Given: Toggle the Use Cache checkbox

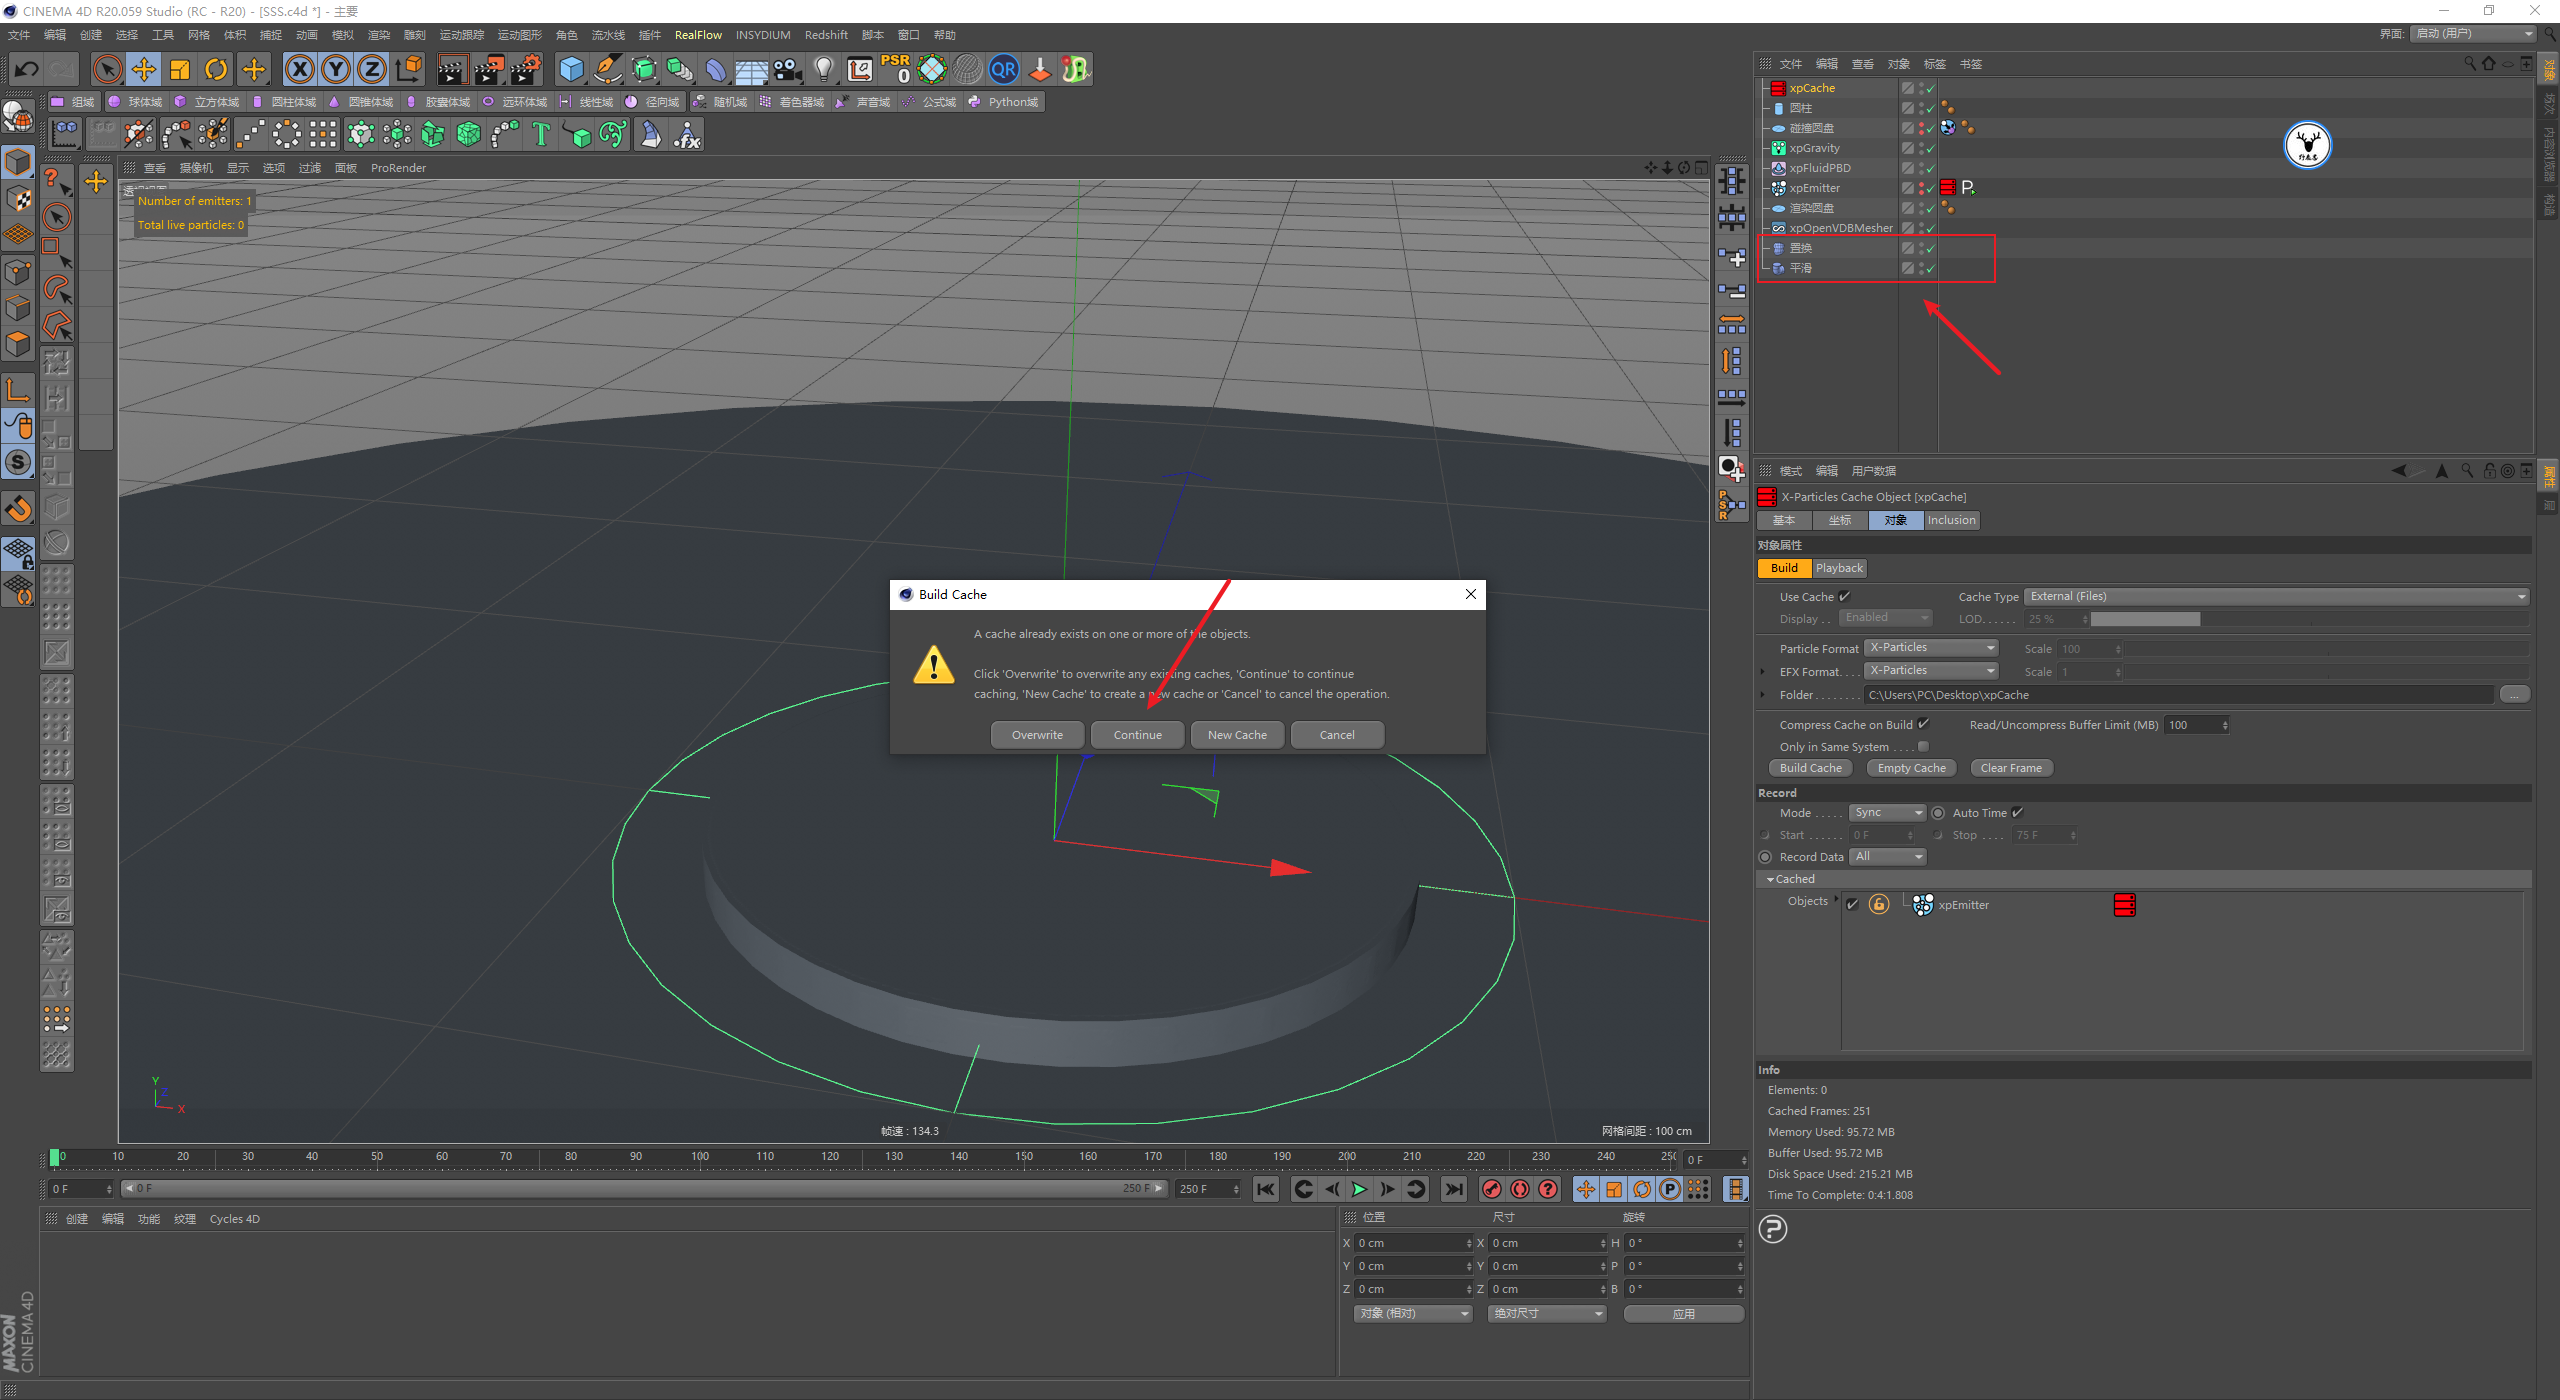Looking at the screenshot, I should pos(1844,597).
